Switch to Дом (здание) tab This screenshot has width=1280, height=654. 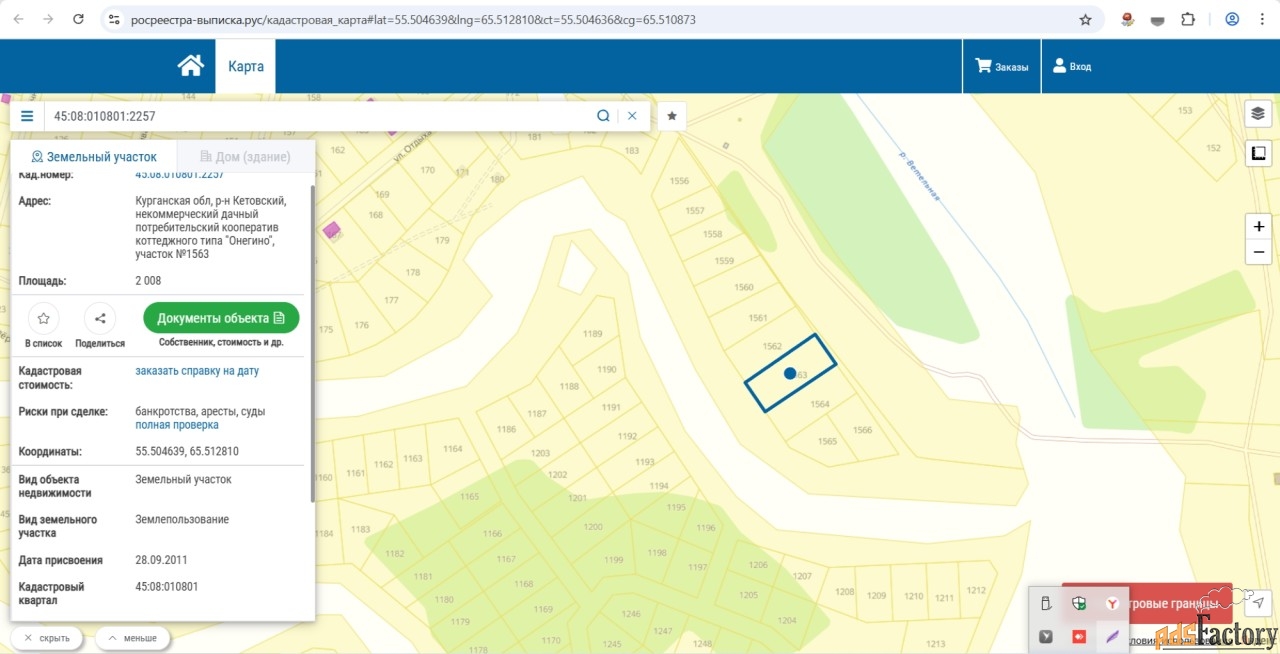(245, 157)
